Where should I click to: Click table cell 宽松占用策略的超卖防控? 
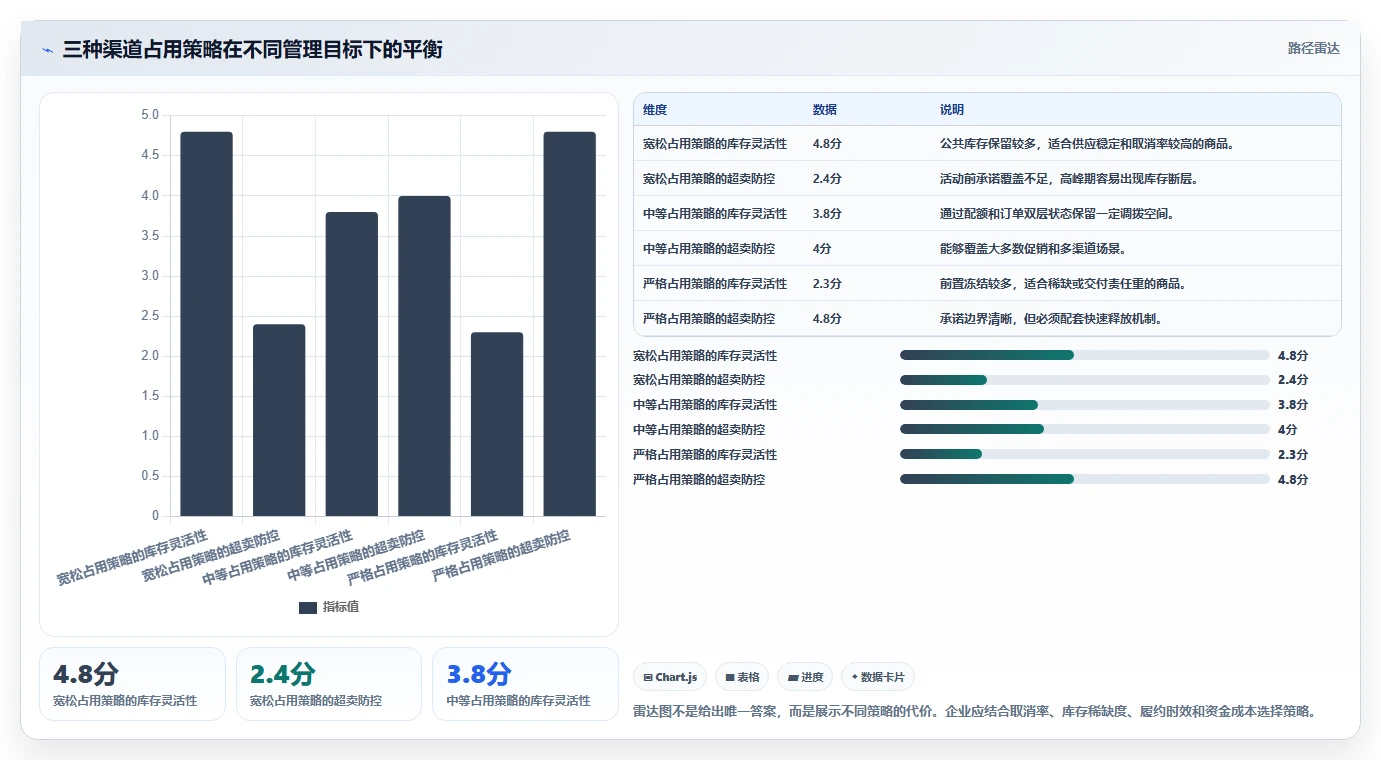[x=709, y=179]
